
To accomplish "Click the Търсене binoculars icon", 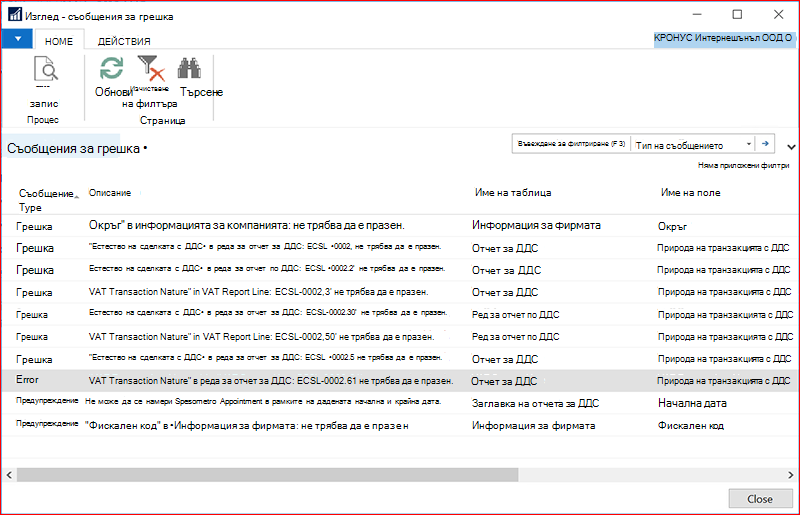I will coord(189,68).
